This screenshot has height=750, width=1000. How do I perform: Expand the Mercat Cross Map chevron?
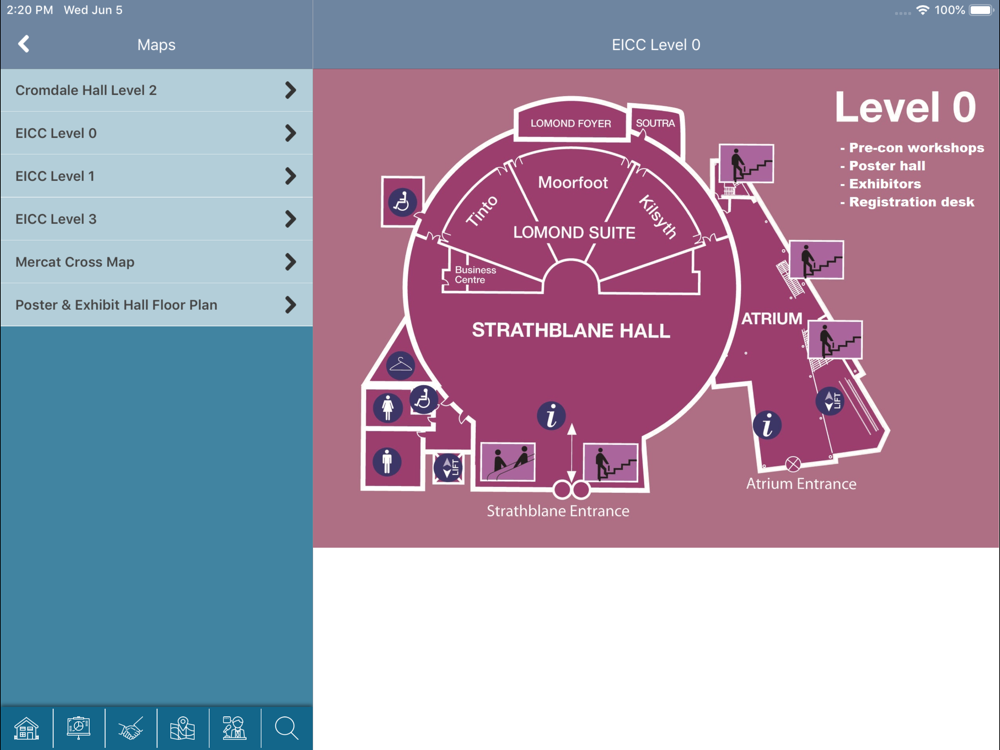[290, 261]
